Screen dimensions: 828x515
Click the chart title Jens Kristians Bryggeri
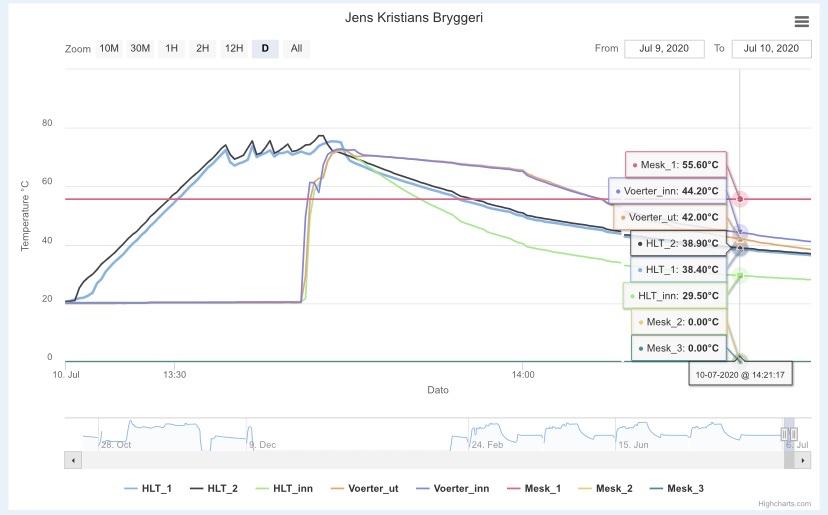pos(414,17)
